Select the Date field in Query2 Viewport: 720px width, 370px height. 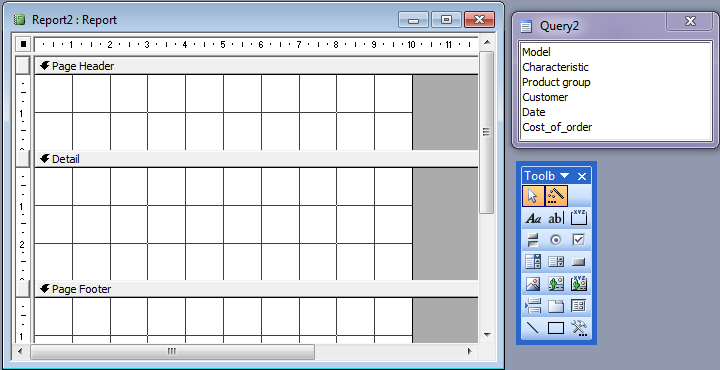[x=534, y=112]
